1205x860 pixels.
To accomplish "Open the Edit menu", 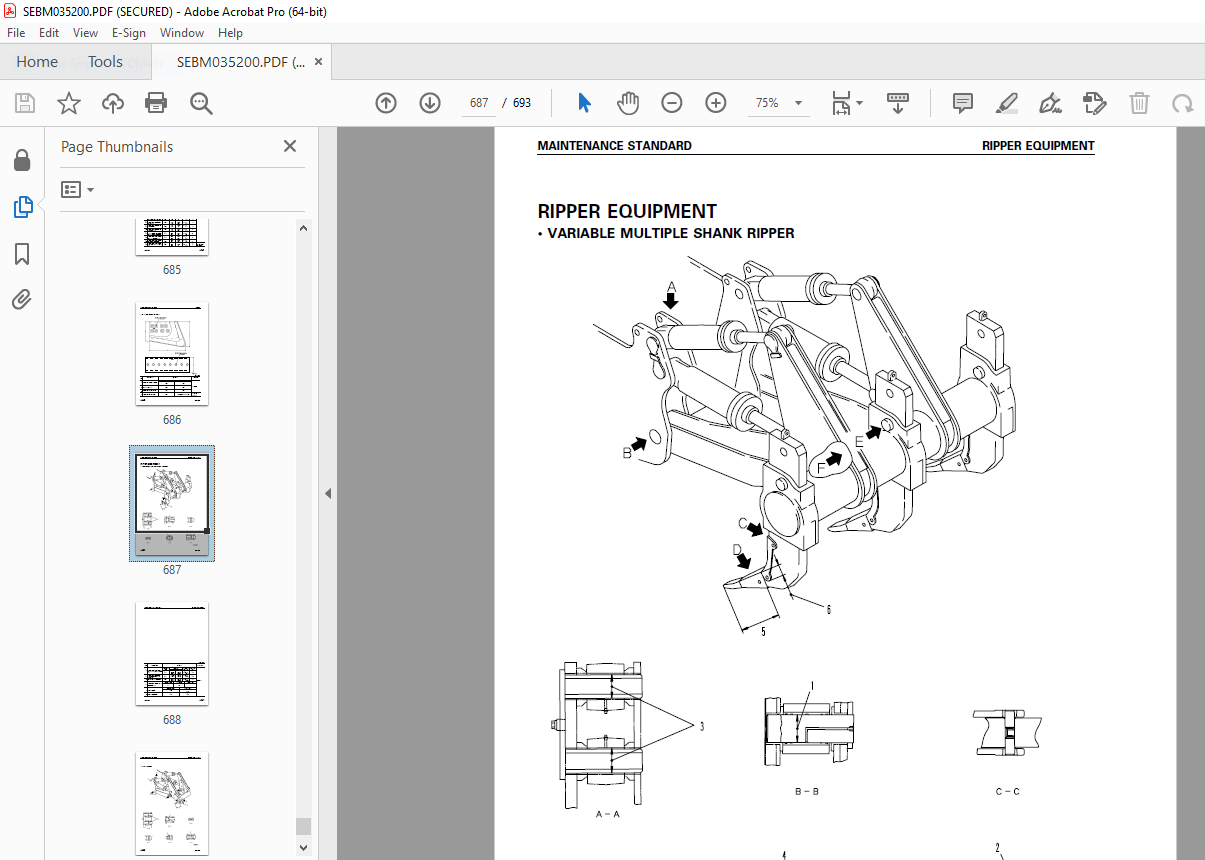I will (x=50, y=33).
